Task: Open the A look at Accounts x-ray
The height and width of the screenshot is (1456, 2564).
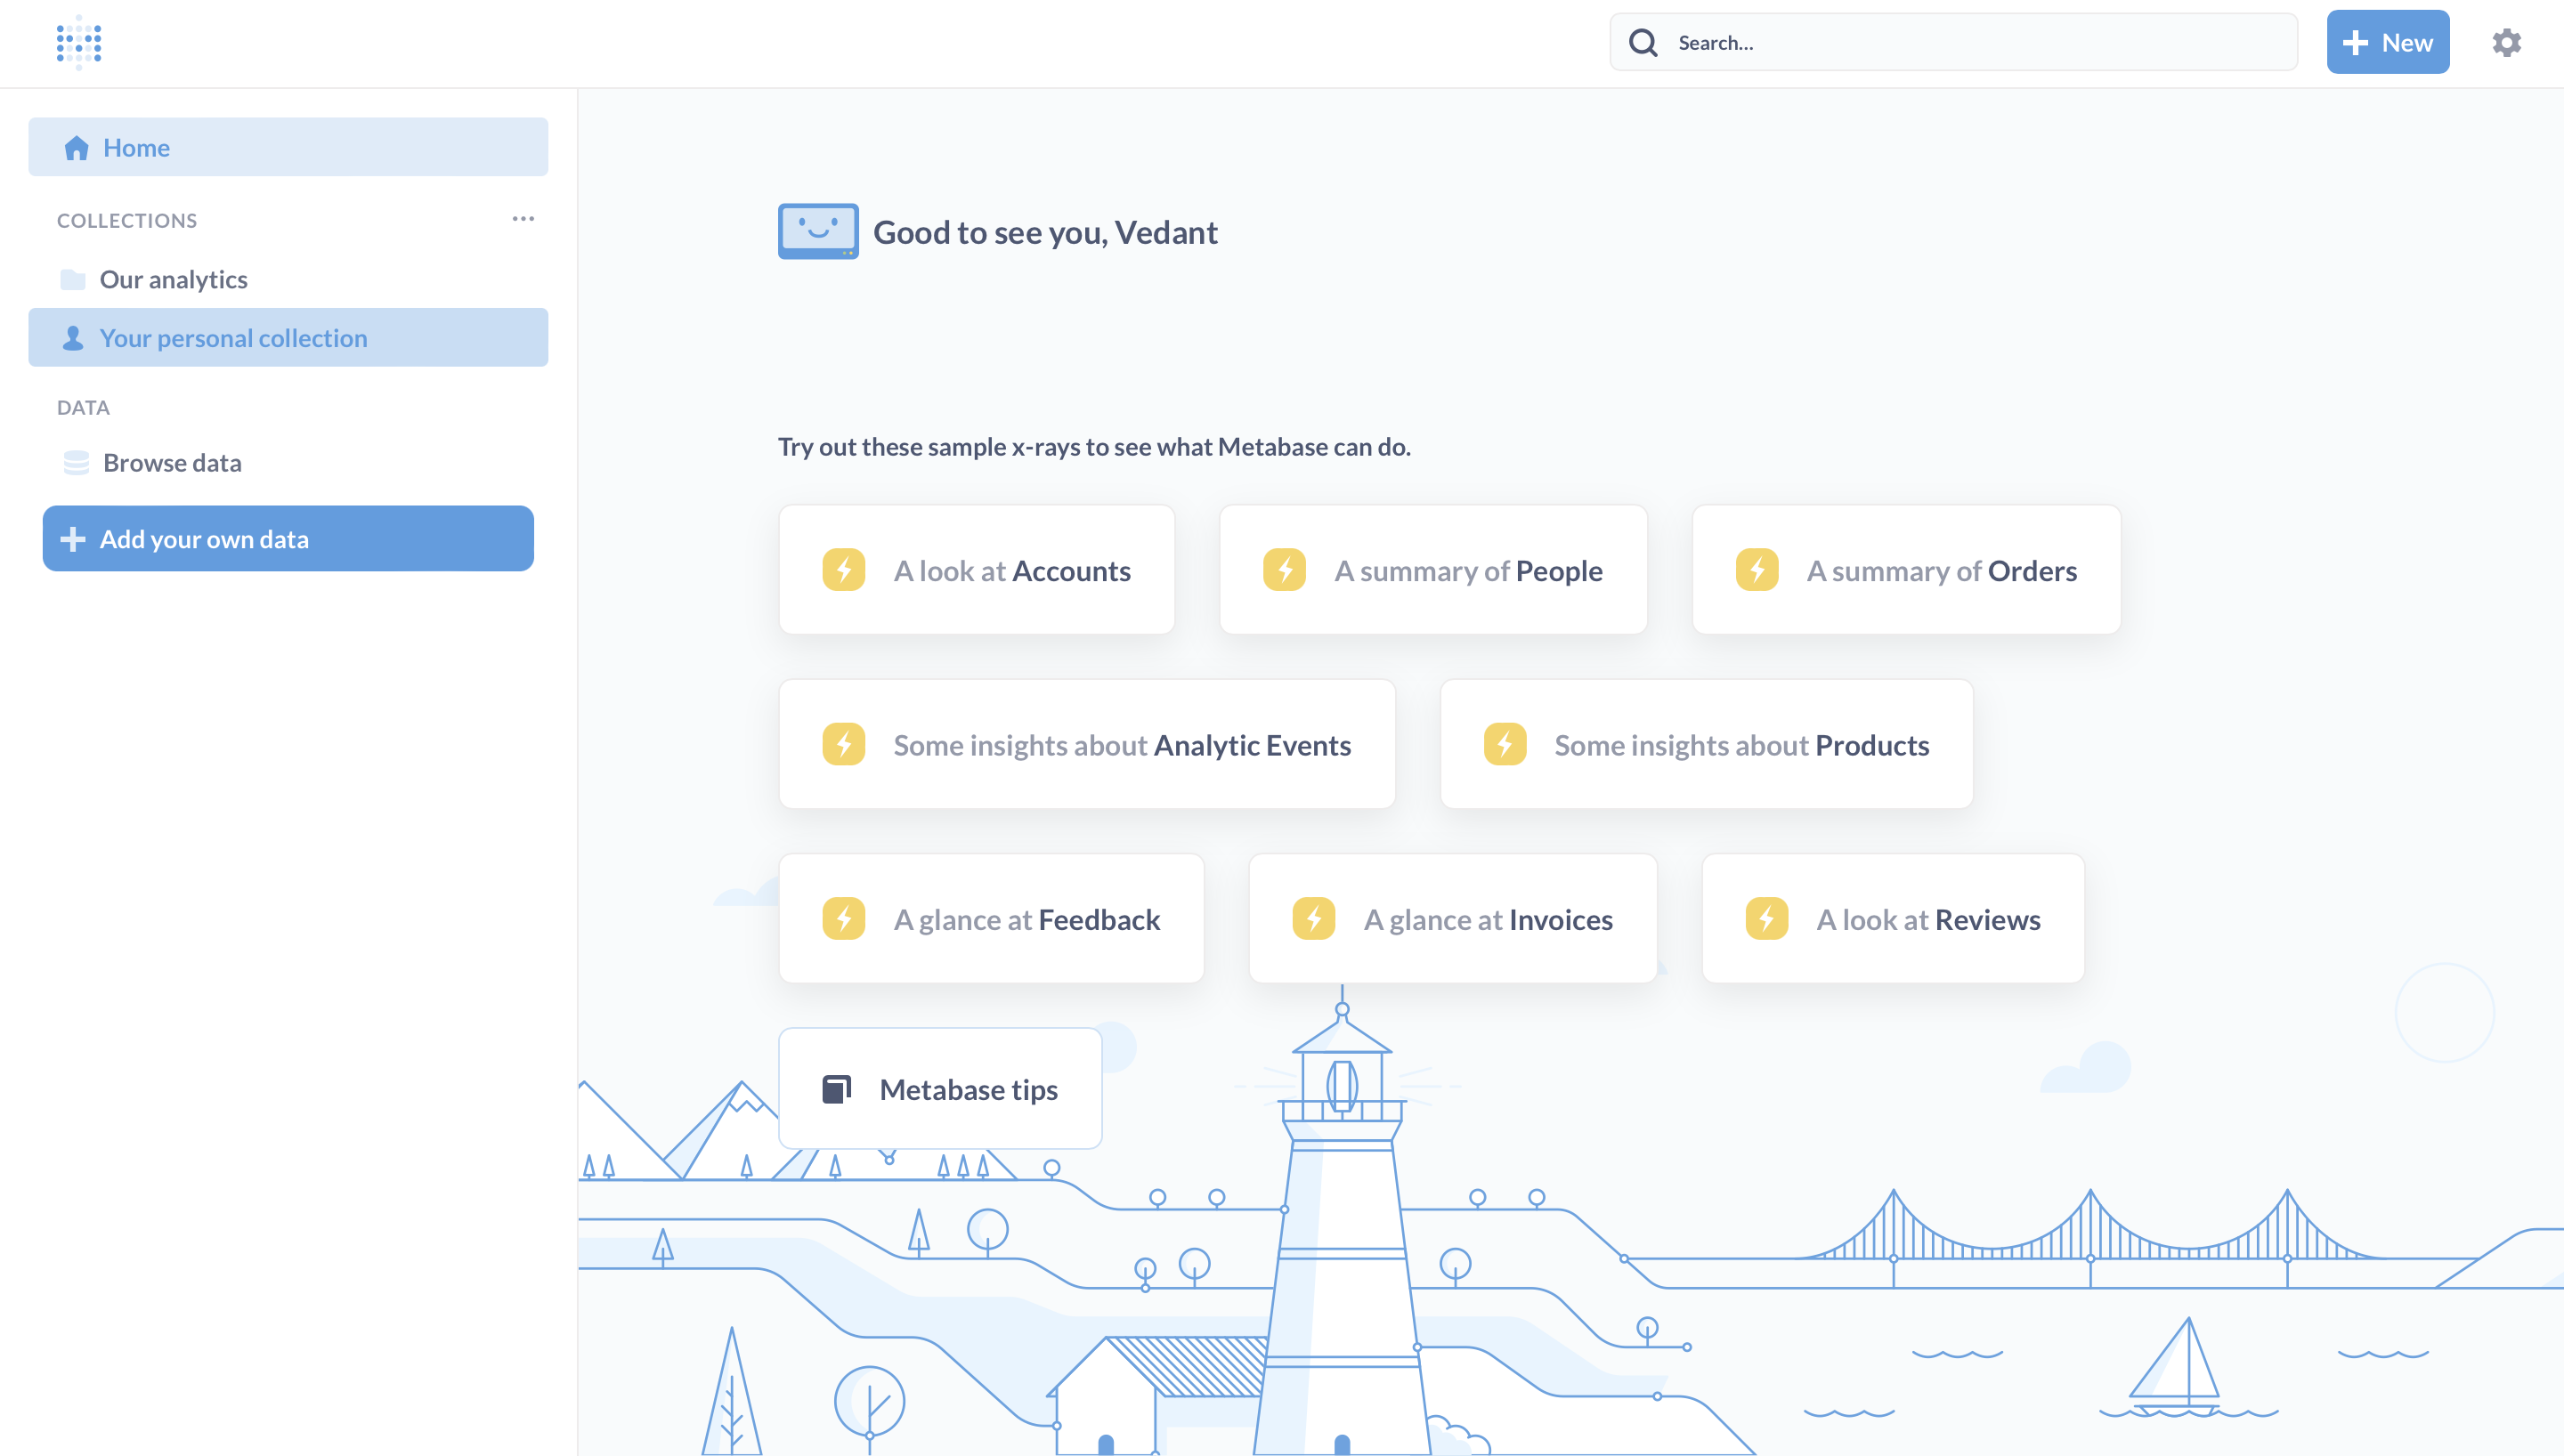Action: (977, 570)
